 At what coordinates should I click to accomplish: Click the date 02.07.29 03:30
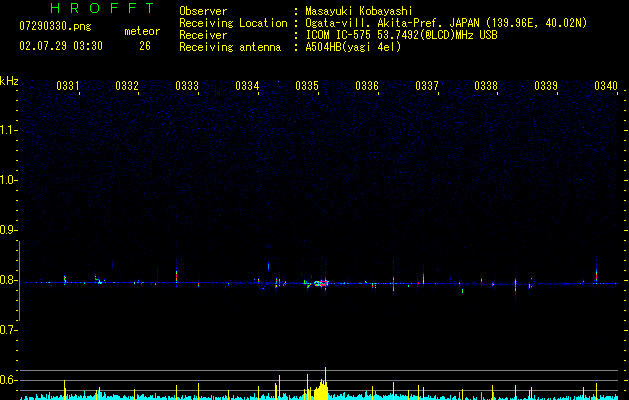pos(61,46)
